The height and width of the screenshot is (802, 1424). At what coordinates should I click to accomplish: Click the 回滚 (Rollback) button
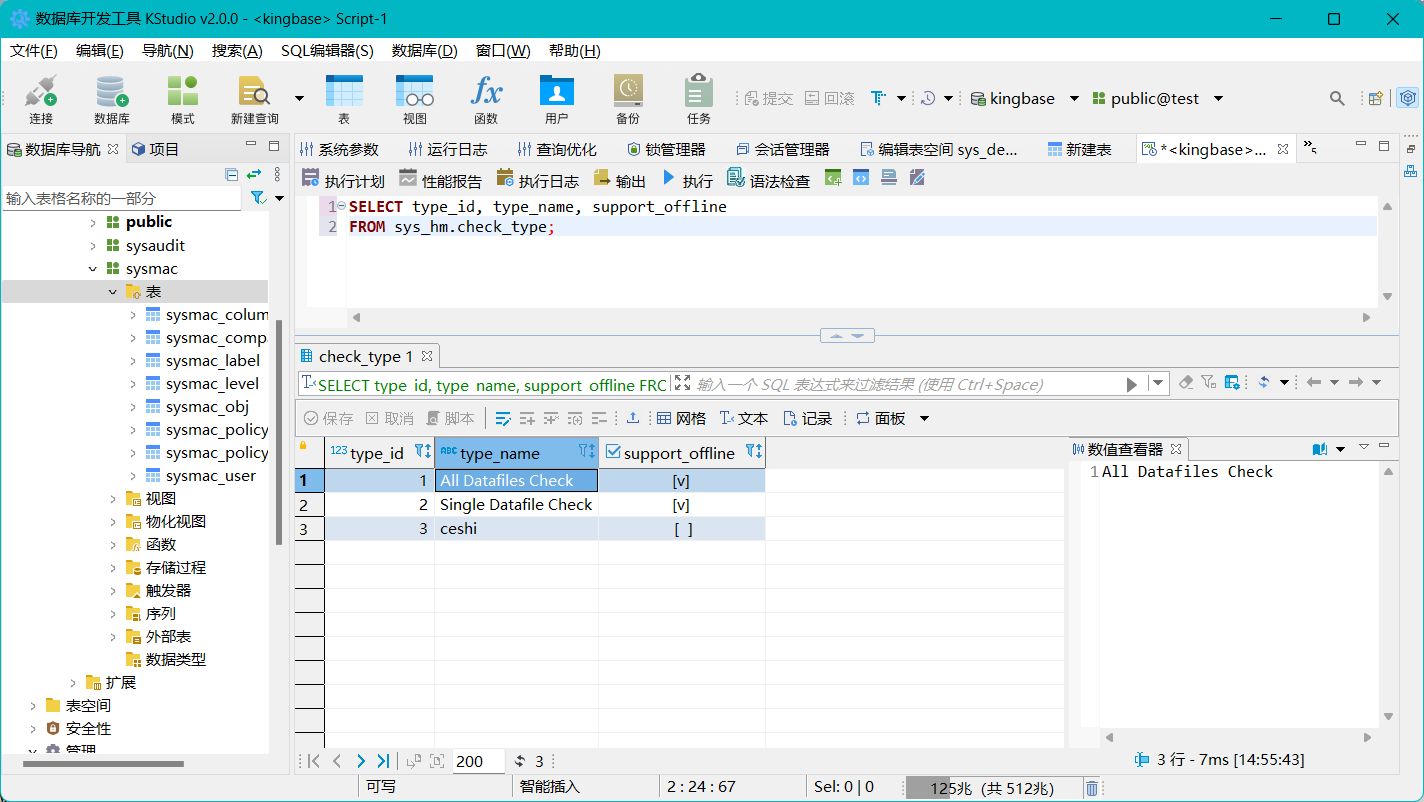(830, 98)
